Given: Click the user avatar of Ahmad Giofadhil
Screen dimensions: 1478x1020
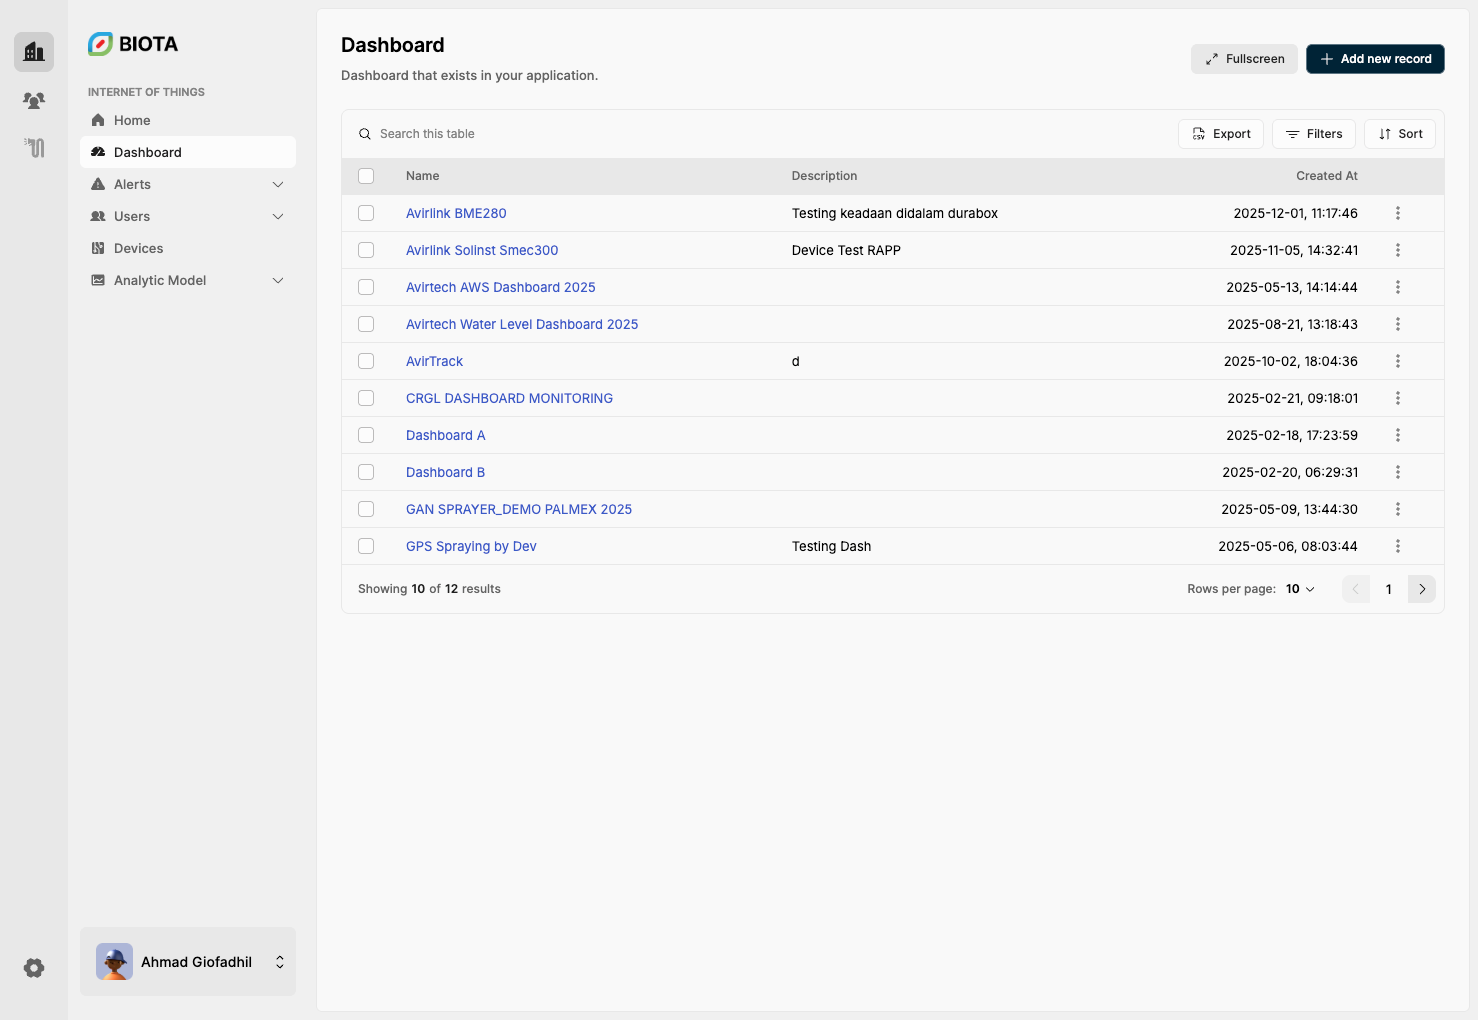Looking at the screenshot, I should pos(114,962).
